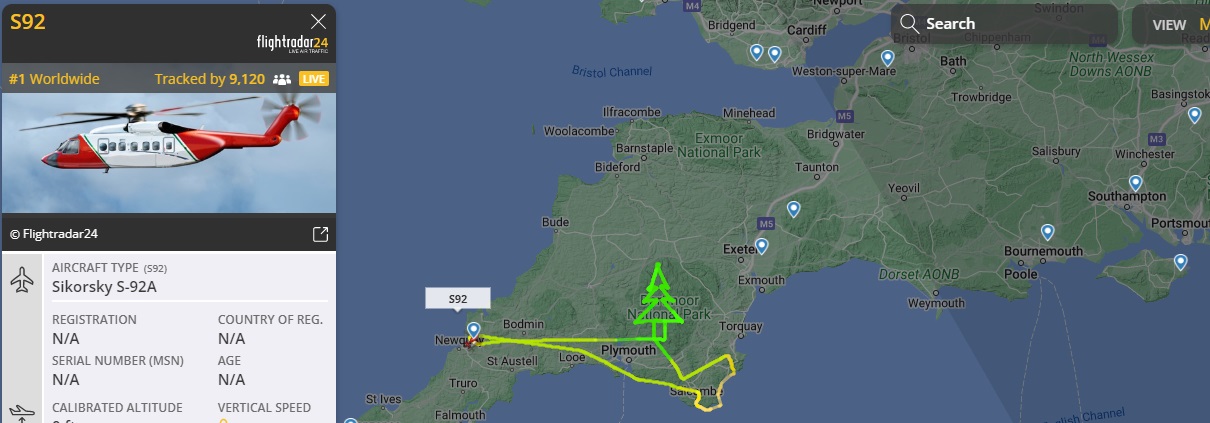Close the S92 flight info panel

(x=318, y=21)
